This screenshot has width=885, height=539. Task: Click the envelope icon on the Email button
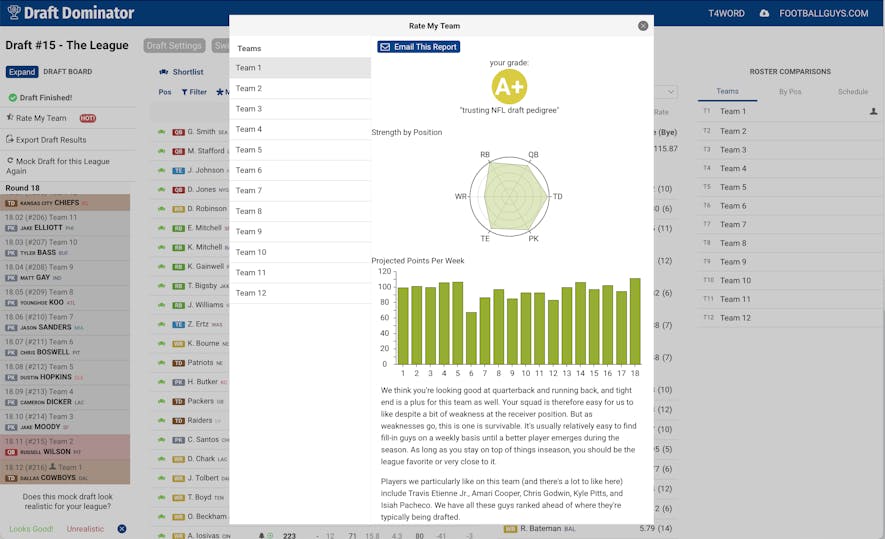click(385, 47)
